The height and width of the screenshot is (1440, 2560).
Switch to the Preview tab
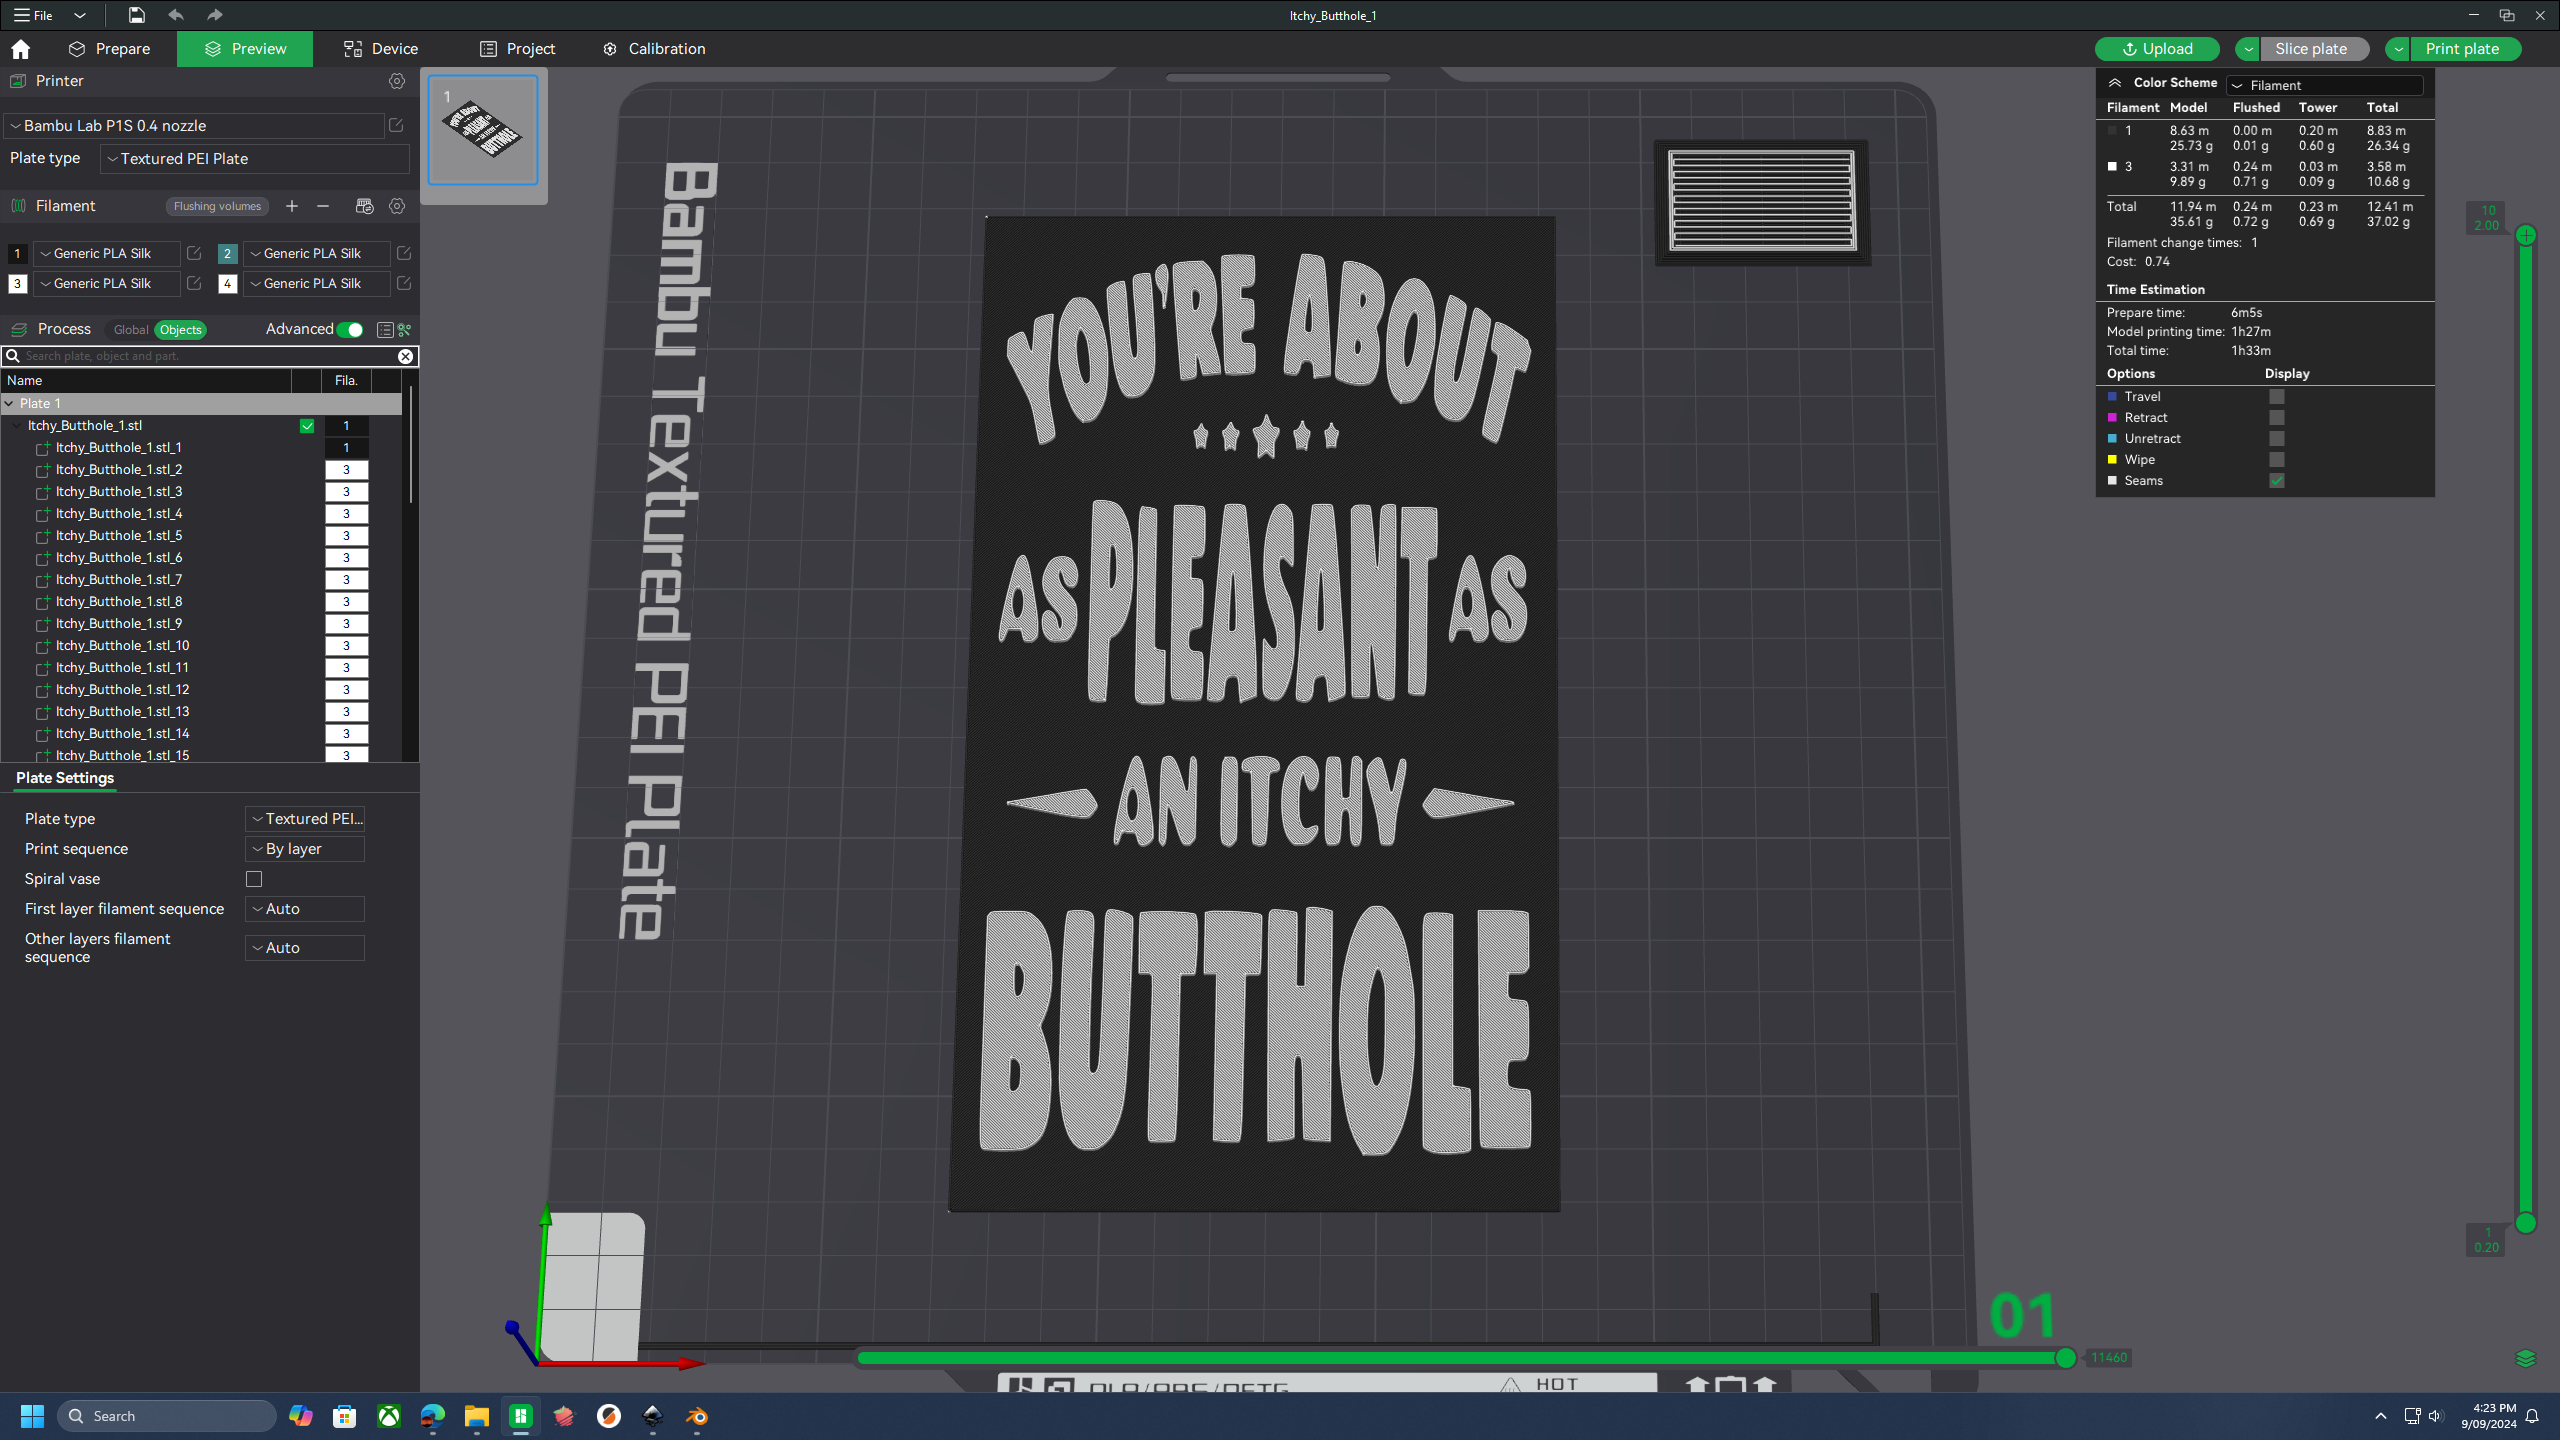pyautogui.click(x=245, y=49)
